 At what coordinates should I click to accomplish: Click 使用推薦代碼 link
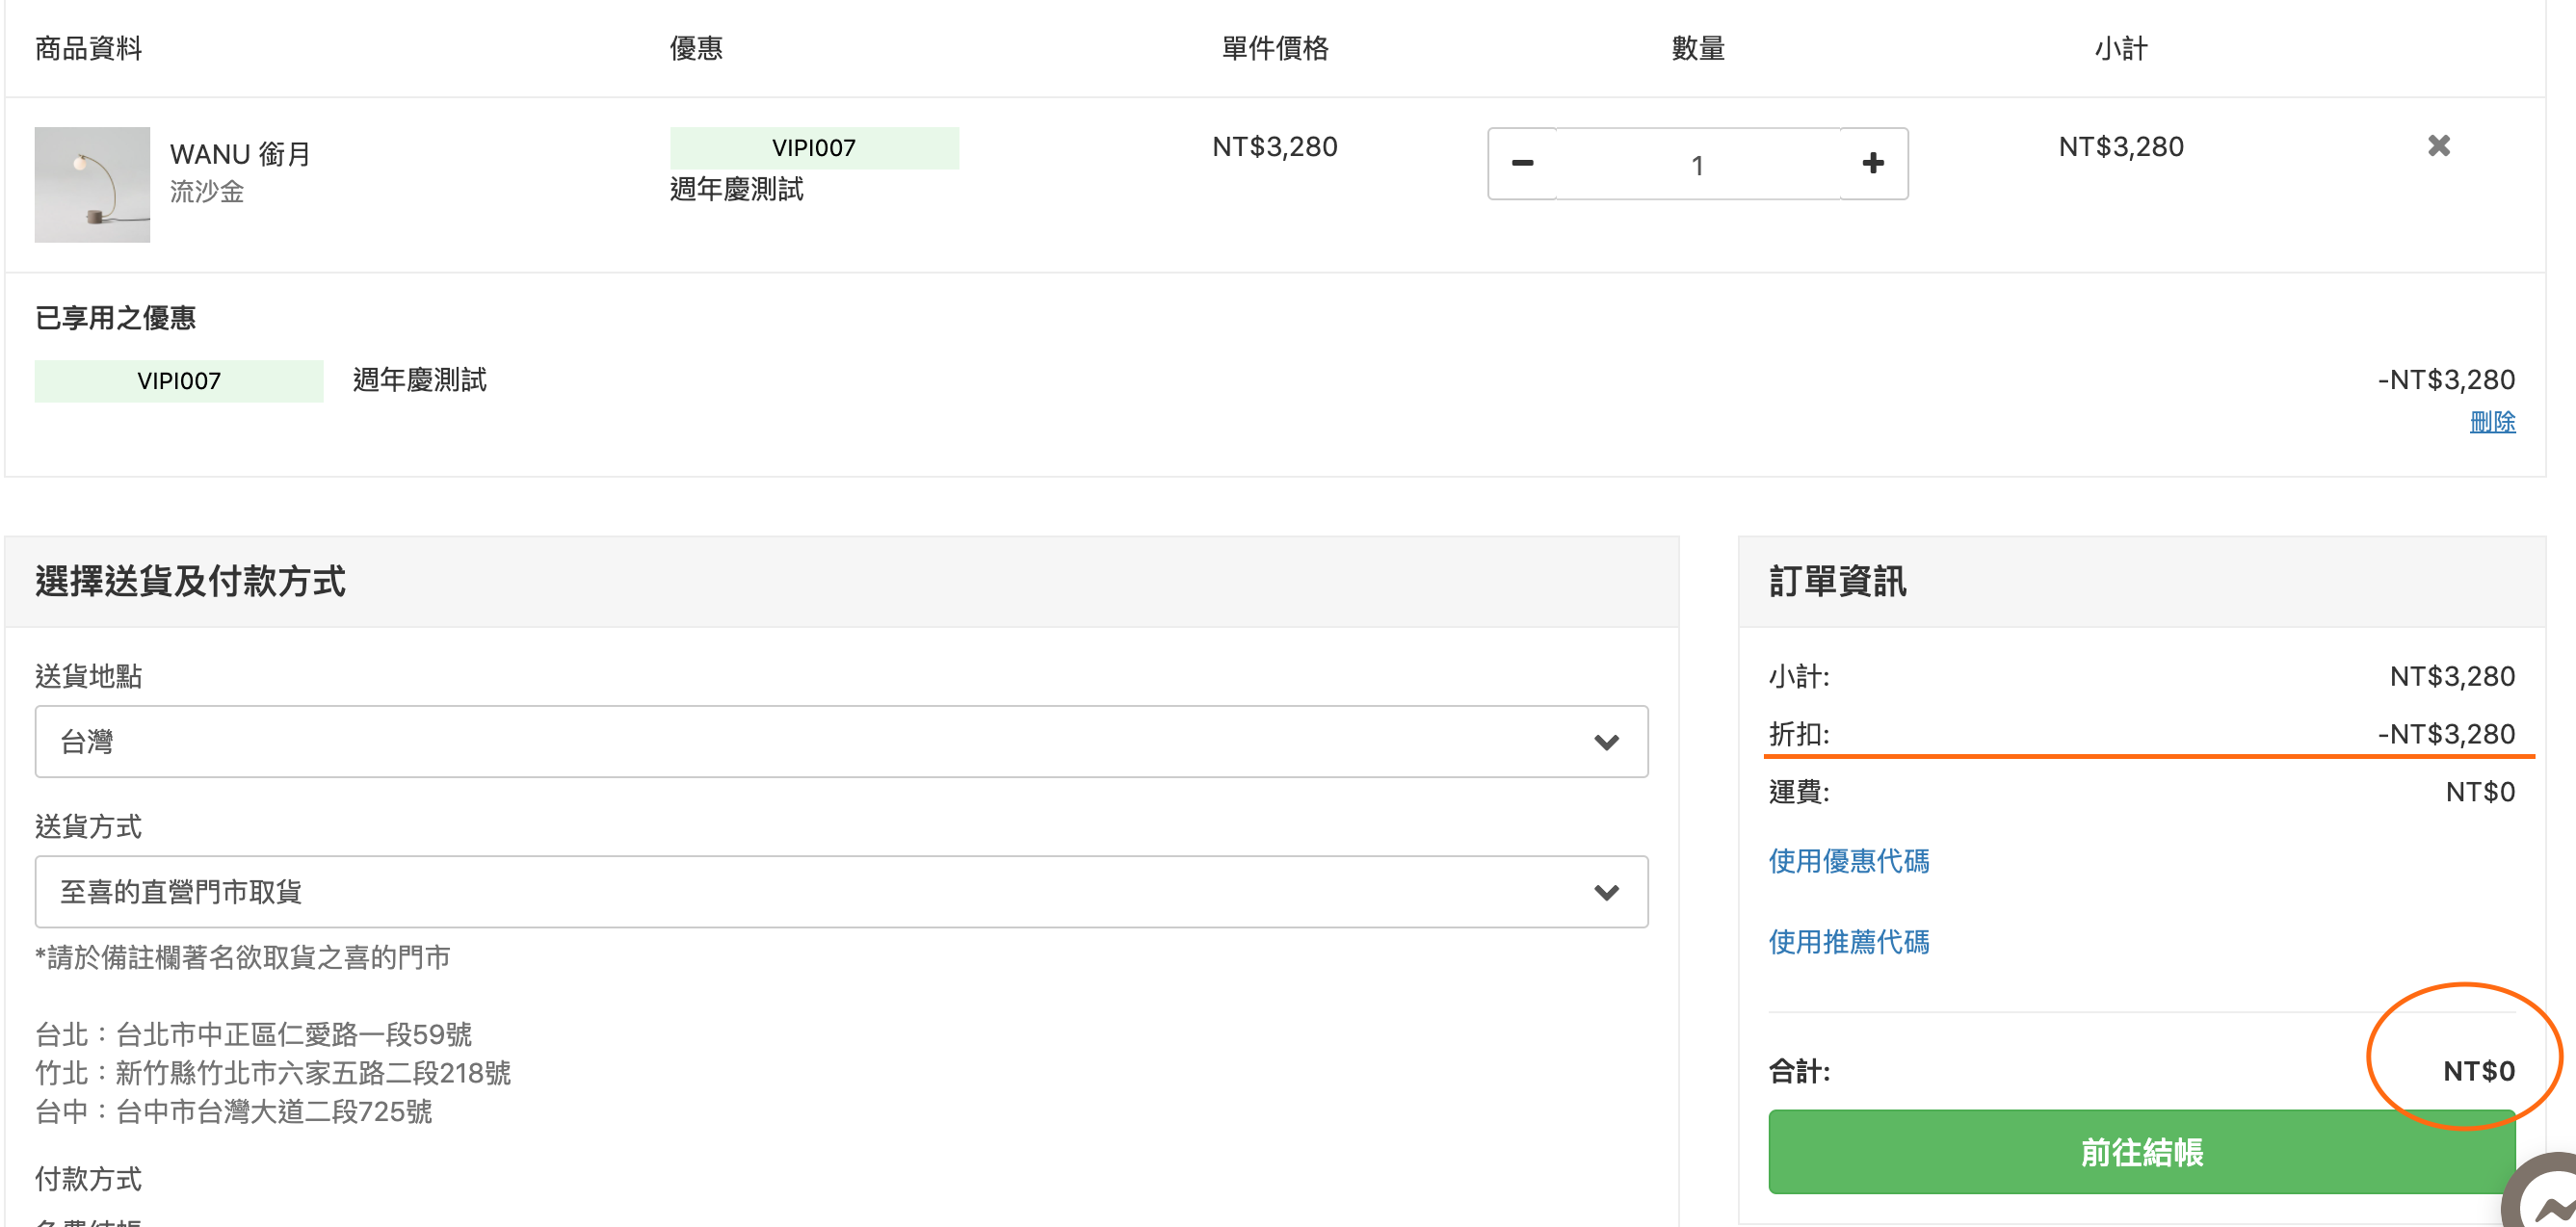pos(1848,942)
